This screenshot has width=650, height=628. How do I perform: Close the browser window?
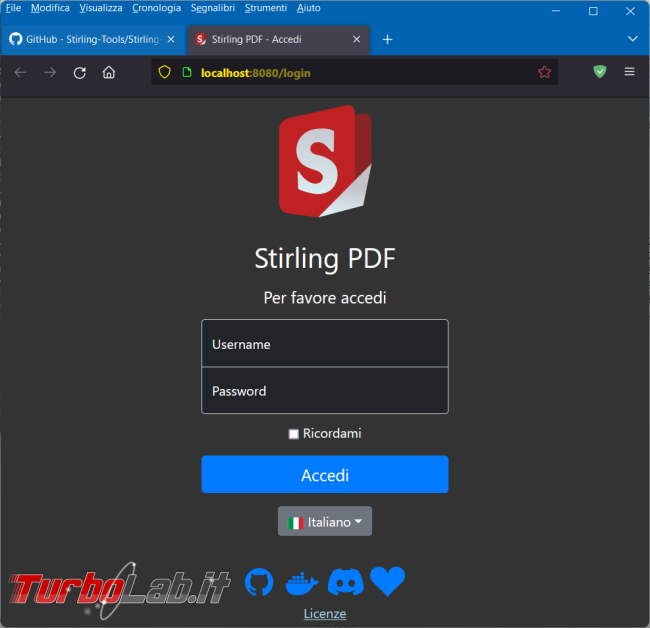click(630, 11)
